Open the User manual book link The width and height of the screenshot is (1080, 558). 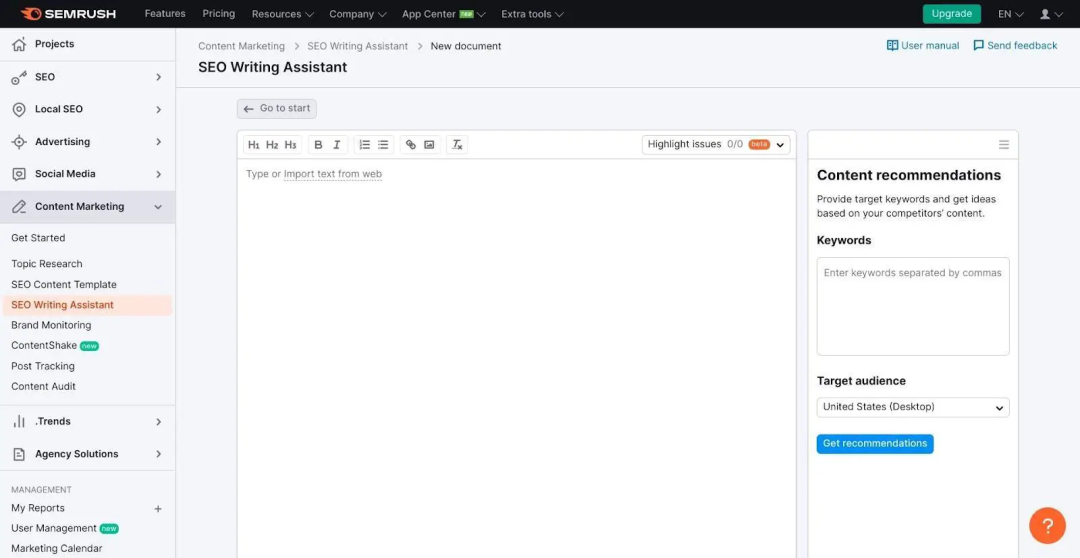click(x=923, y=45)
